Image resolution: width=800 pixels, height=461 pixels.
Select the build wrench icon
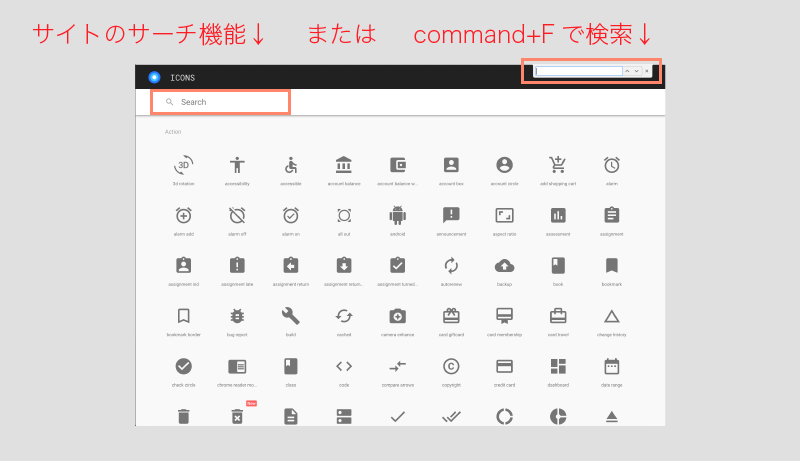click(290, 315)
